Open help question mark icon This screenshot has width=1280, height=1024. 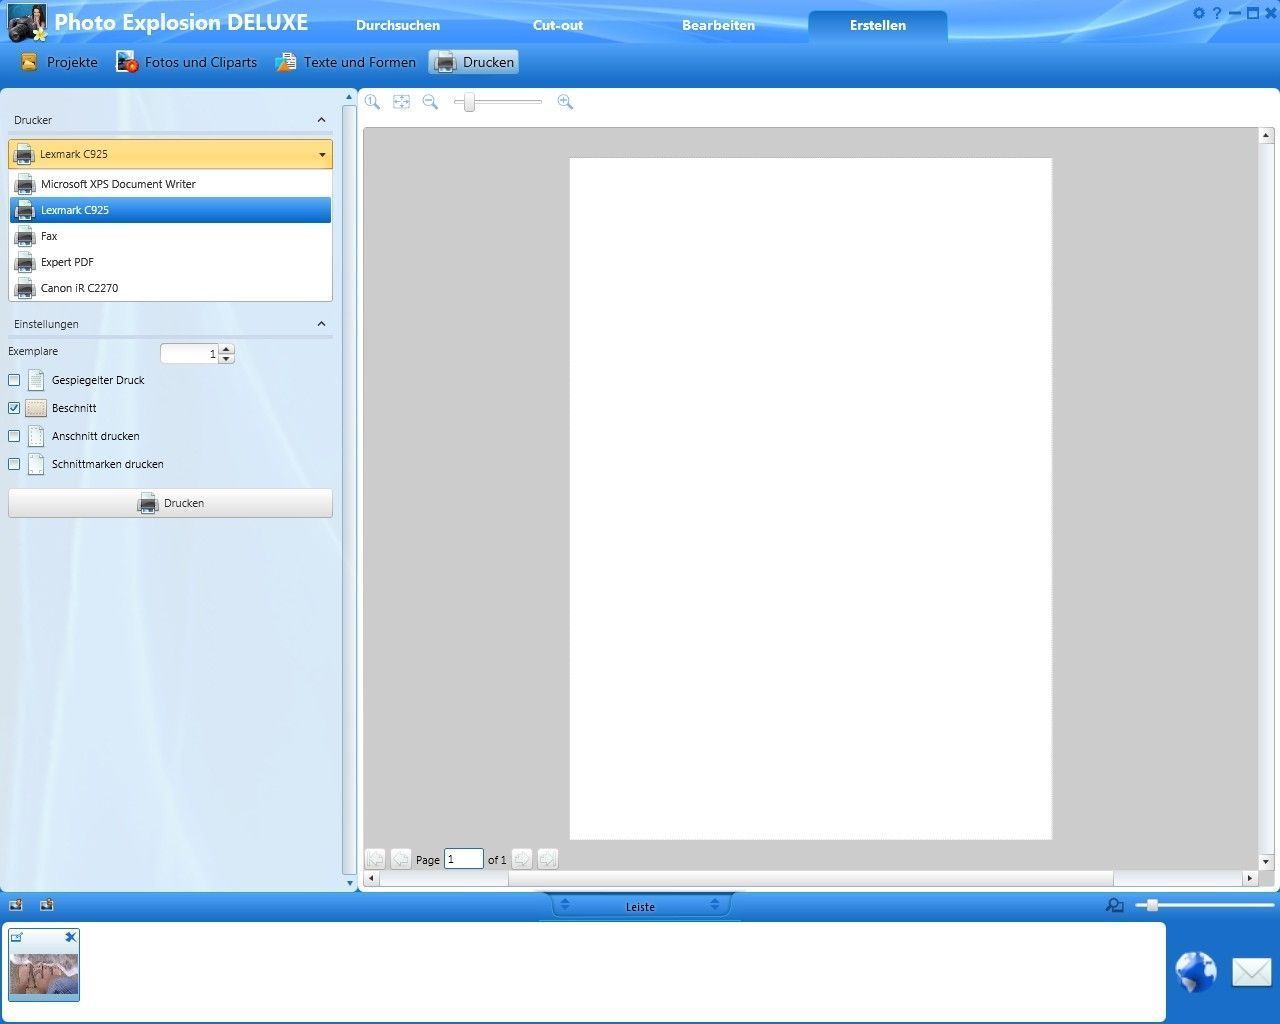click(1217, 13)
